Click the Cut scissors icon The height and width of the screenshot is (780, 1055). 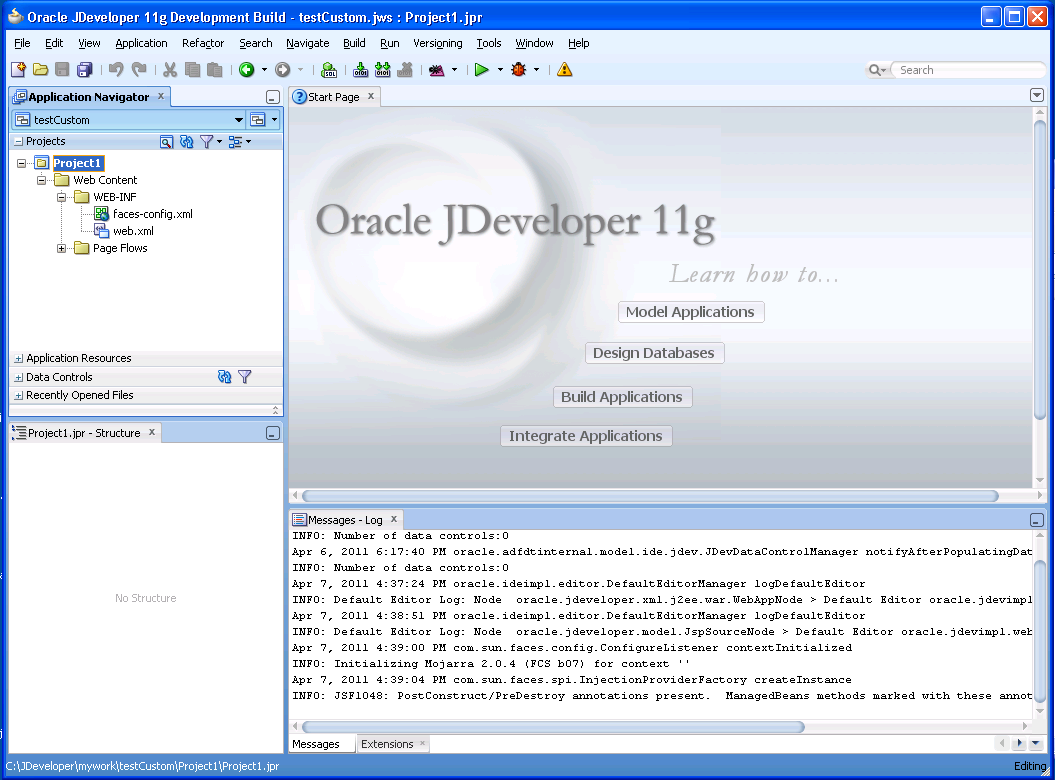pos(170,69)
